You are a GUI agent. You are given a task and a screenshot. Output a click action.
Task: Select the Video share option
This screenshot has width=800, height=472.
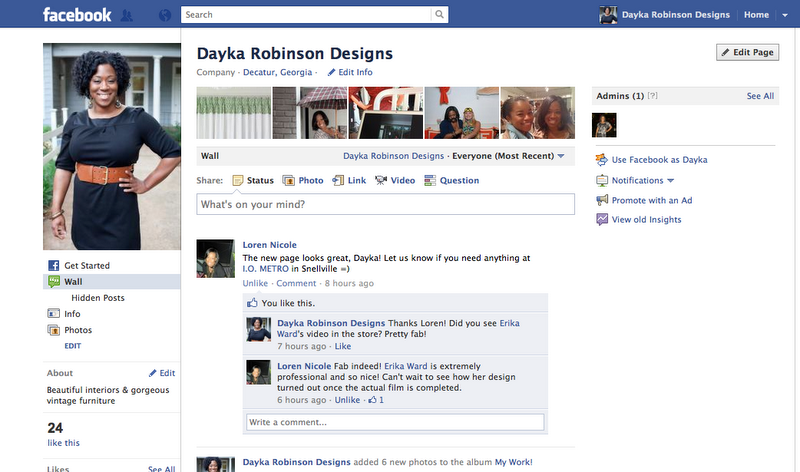pyautogui.click(x=395, y=181)
